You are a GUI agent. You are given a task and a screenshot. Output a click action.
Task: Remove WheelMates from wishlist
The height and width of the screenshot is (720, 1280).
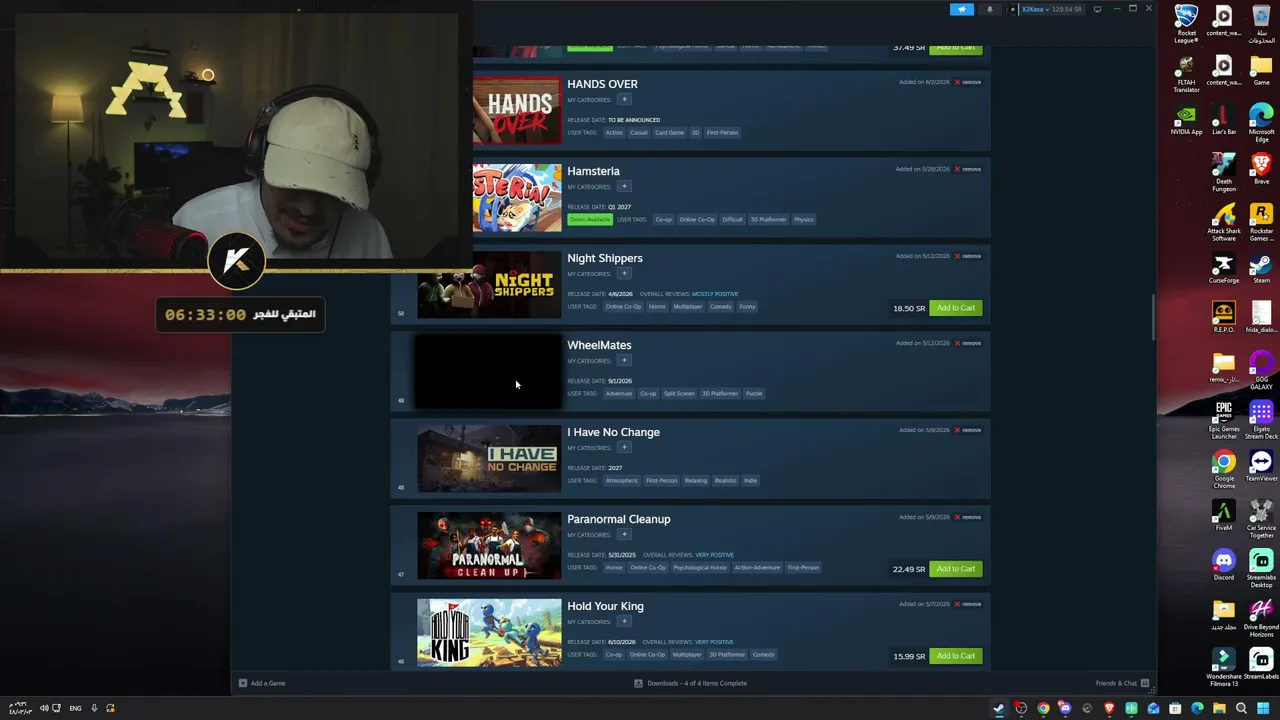pyautogui.click(x=968, y=343)
